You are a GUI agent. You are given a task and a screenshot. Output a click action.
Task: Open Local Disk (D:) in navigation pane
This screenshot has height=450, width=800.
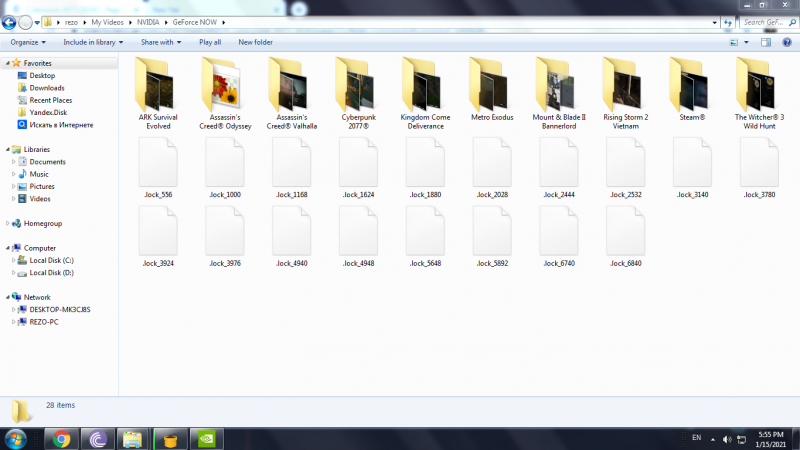(51, 272)
